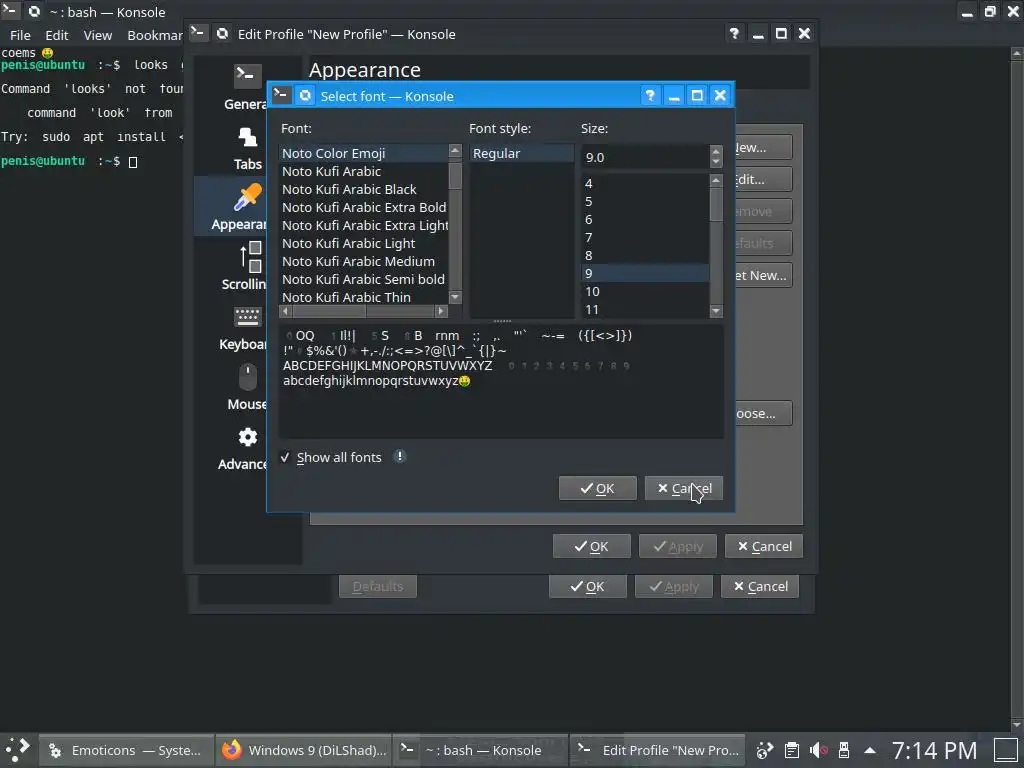The width and height of the screenshot is (1024, 768).
Task: Expand hidden system tray icons arrow
Action: pyautogui.click(x=870, y=750)
